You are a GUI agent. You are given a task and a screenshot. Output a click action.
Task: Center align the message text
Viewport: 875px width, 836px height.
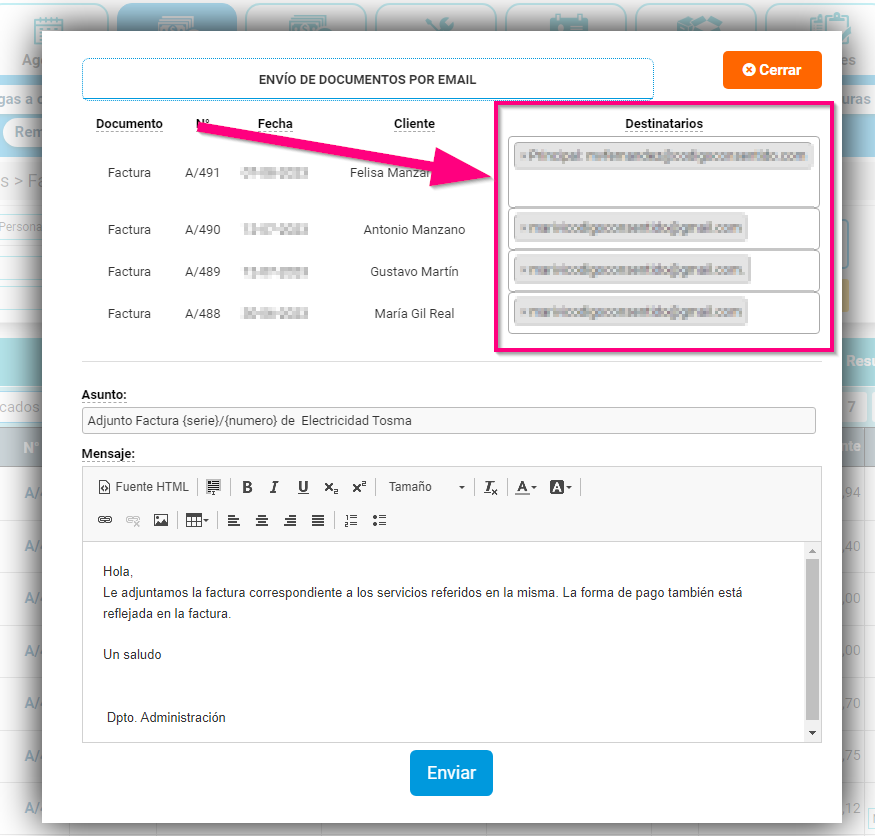point(261,520)
